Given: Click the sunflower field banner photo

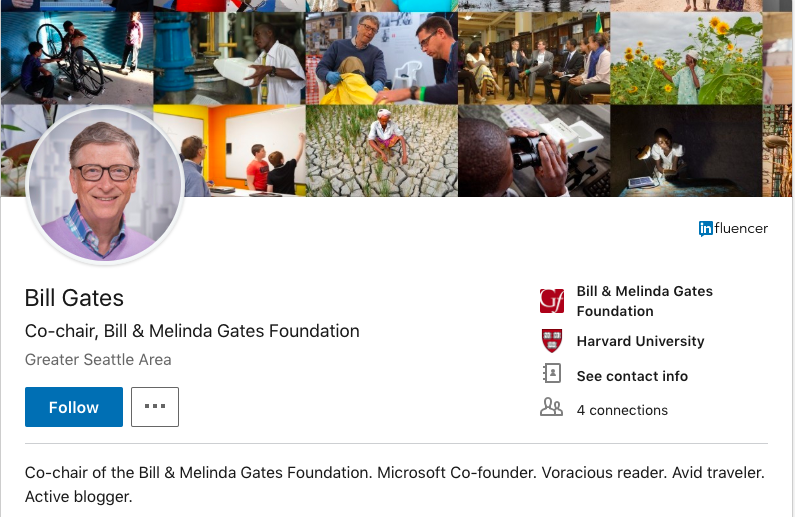Looking at the screenshot, I should [685, 58].
